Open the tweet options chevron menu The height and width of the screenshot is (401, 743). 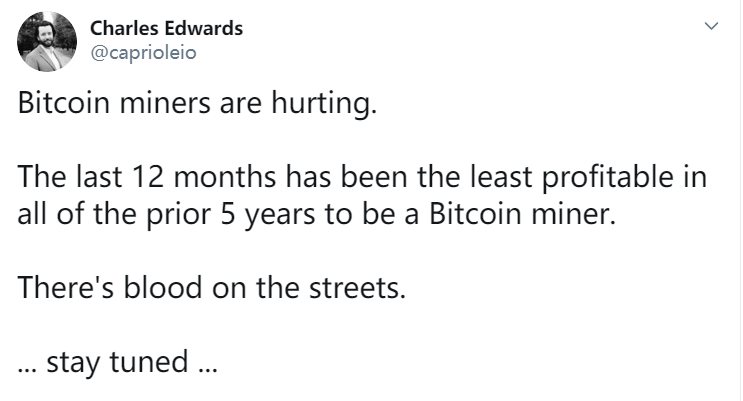pos(711,26)
